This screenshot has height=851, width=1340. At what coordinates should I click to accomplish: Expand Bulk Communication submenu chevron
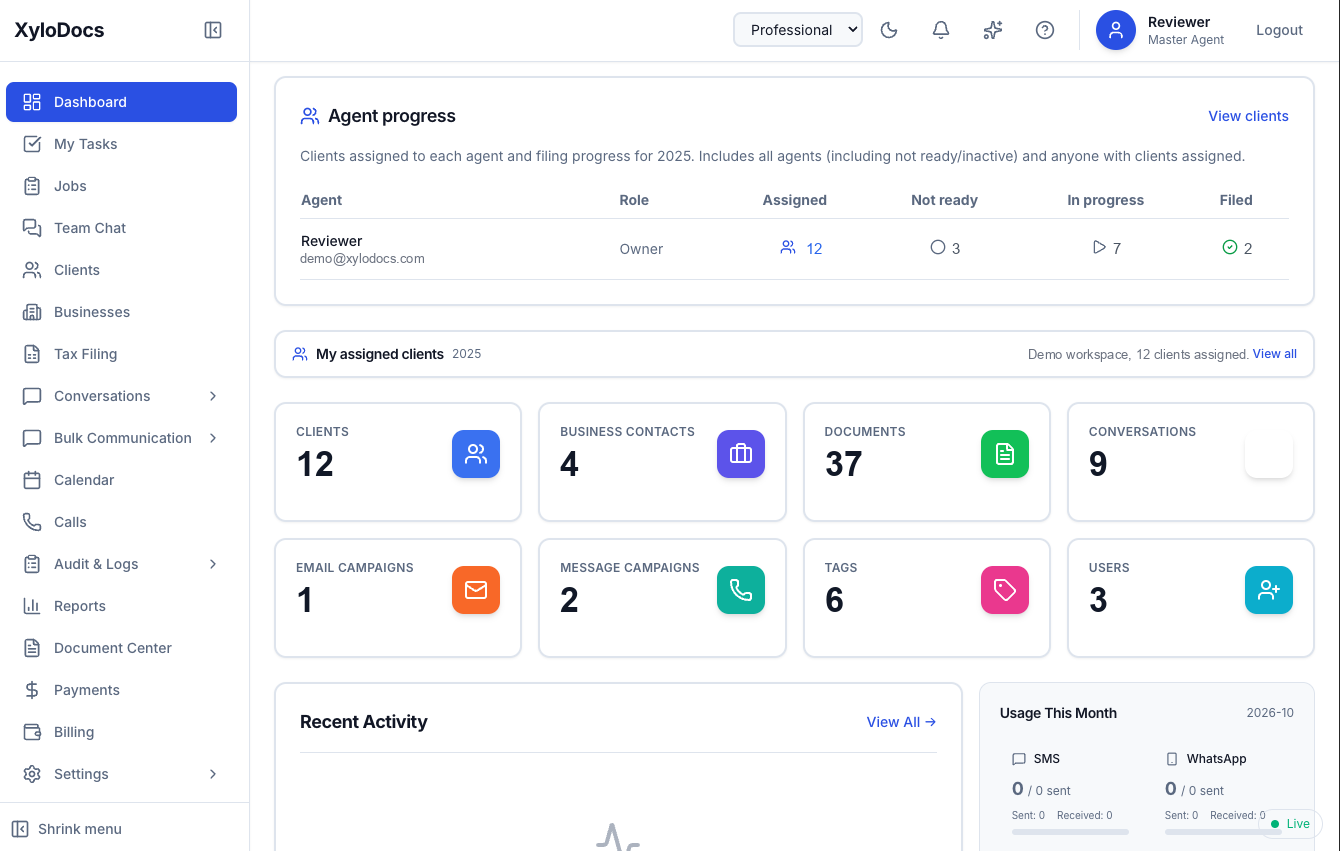pyautogui.click(x=213, y=438)
